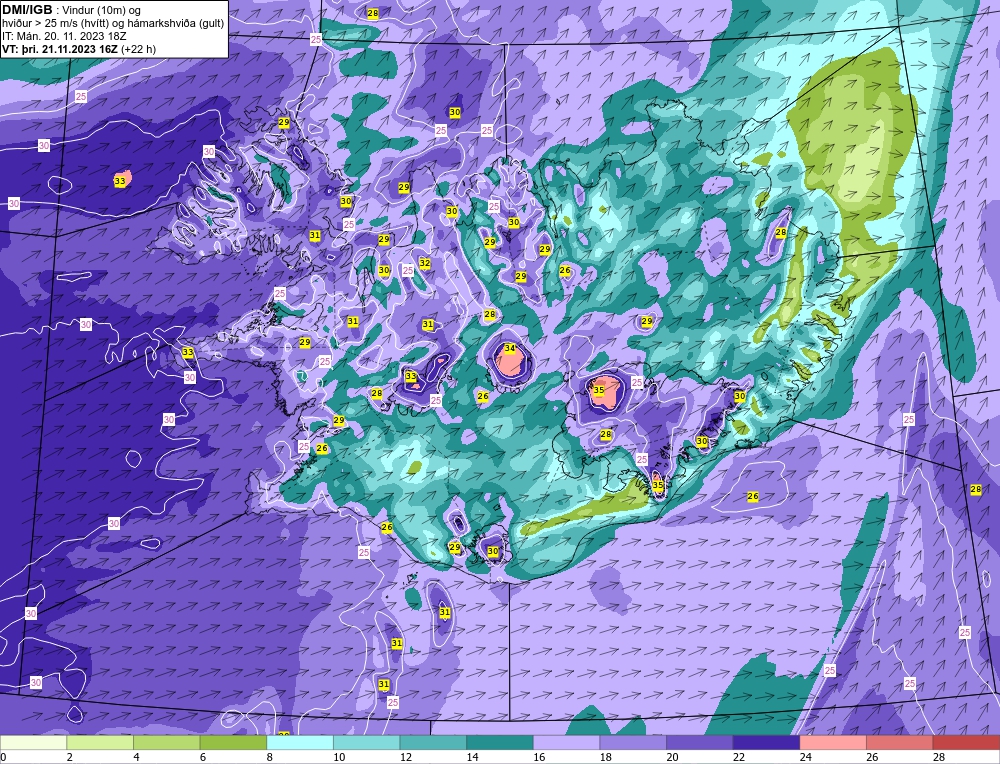1000x764 pixels.
Task: Click the yellow "32" maximum gust label
Action: click(425, 263)
